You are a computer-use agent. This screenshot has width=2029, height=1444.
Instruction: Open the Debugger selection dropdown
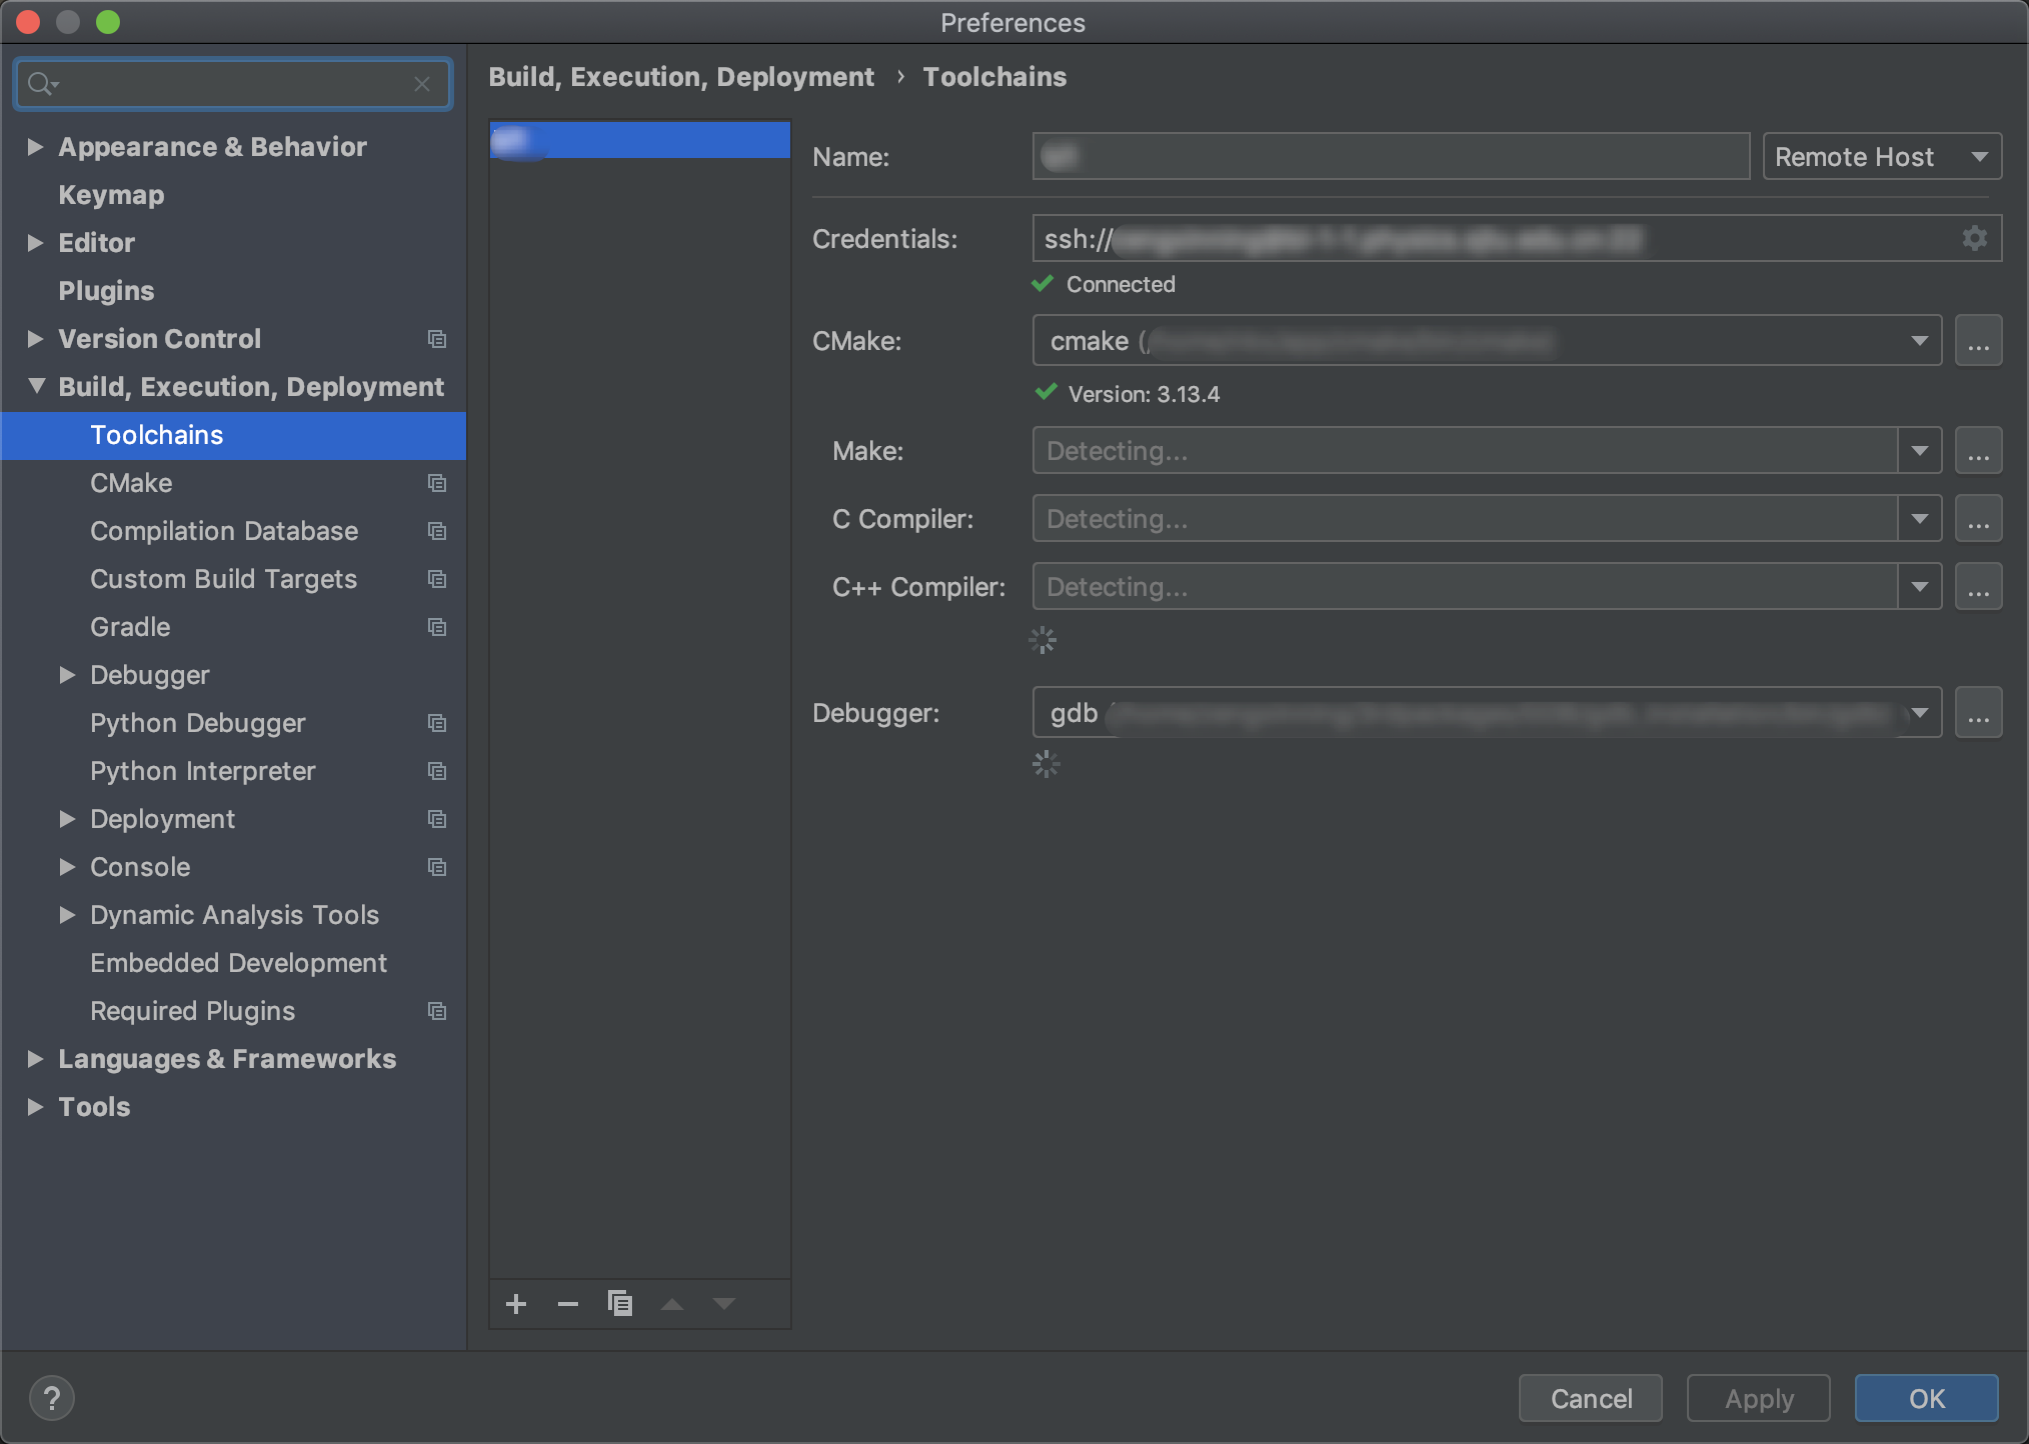pyautogui.click(x=1918, y=712)
